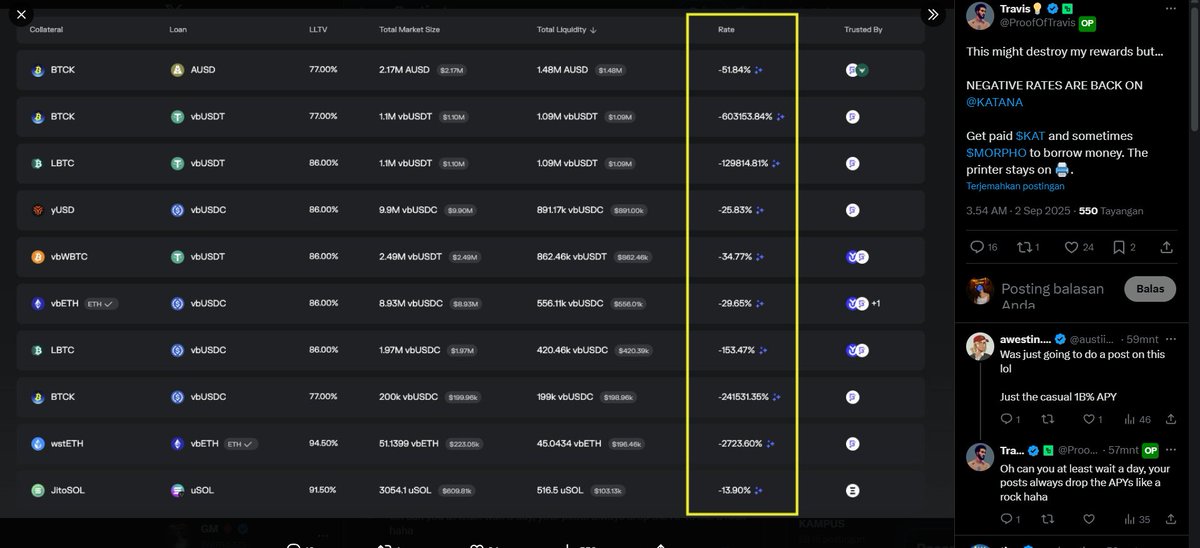Open Travis profile avatar in post header
This screenshot has height=548, width=1200.
[980, 16]
